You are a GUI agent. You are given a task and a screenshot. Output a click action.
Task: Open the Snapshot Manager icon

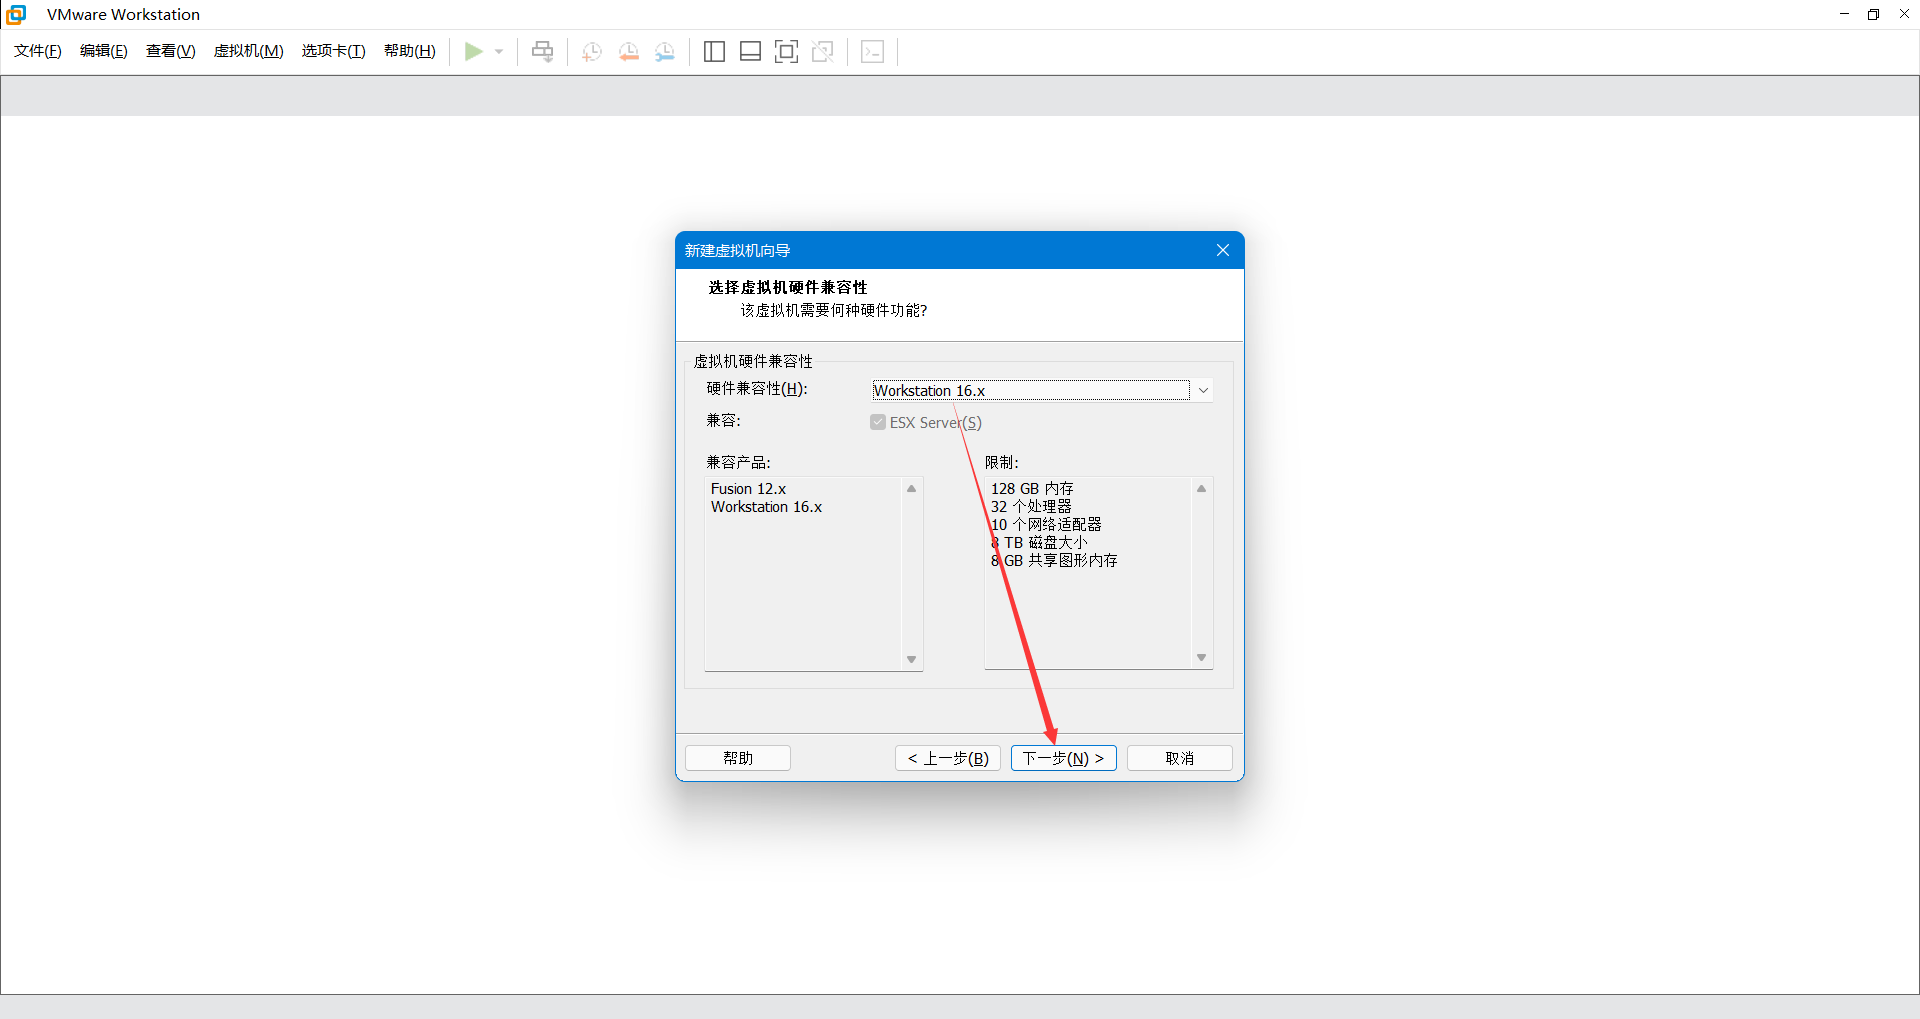(665, 52)
